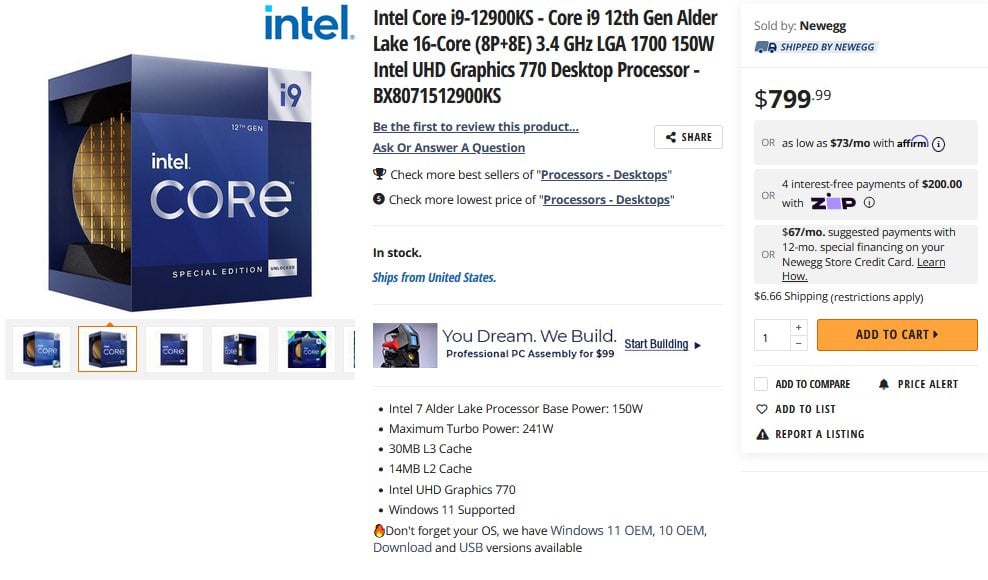988x580 pixels.
Task: Open the Ask Or Answer A Question link
Action: click(x=448, y=148)
